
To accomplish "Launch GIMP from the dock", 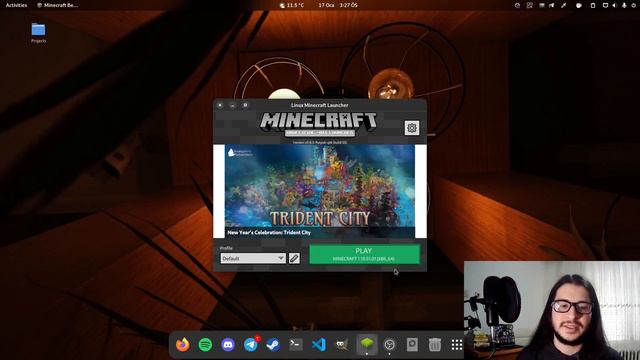I will (342, 344).
